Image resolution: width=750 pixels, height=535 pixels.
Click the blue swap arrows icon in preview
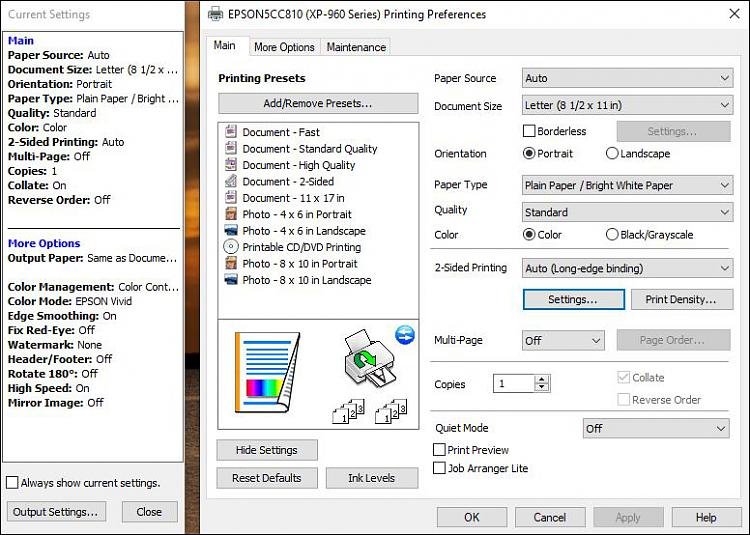click(x=405, y=335)
